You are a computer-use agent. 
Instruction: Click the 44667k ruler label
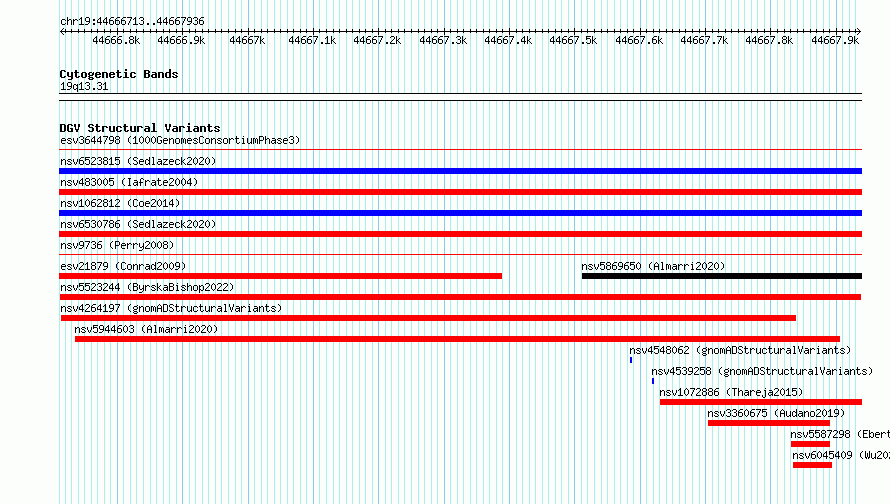[247, 40]
